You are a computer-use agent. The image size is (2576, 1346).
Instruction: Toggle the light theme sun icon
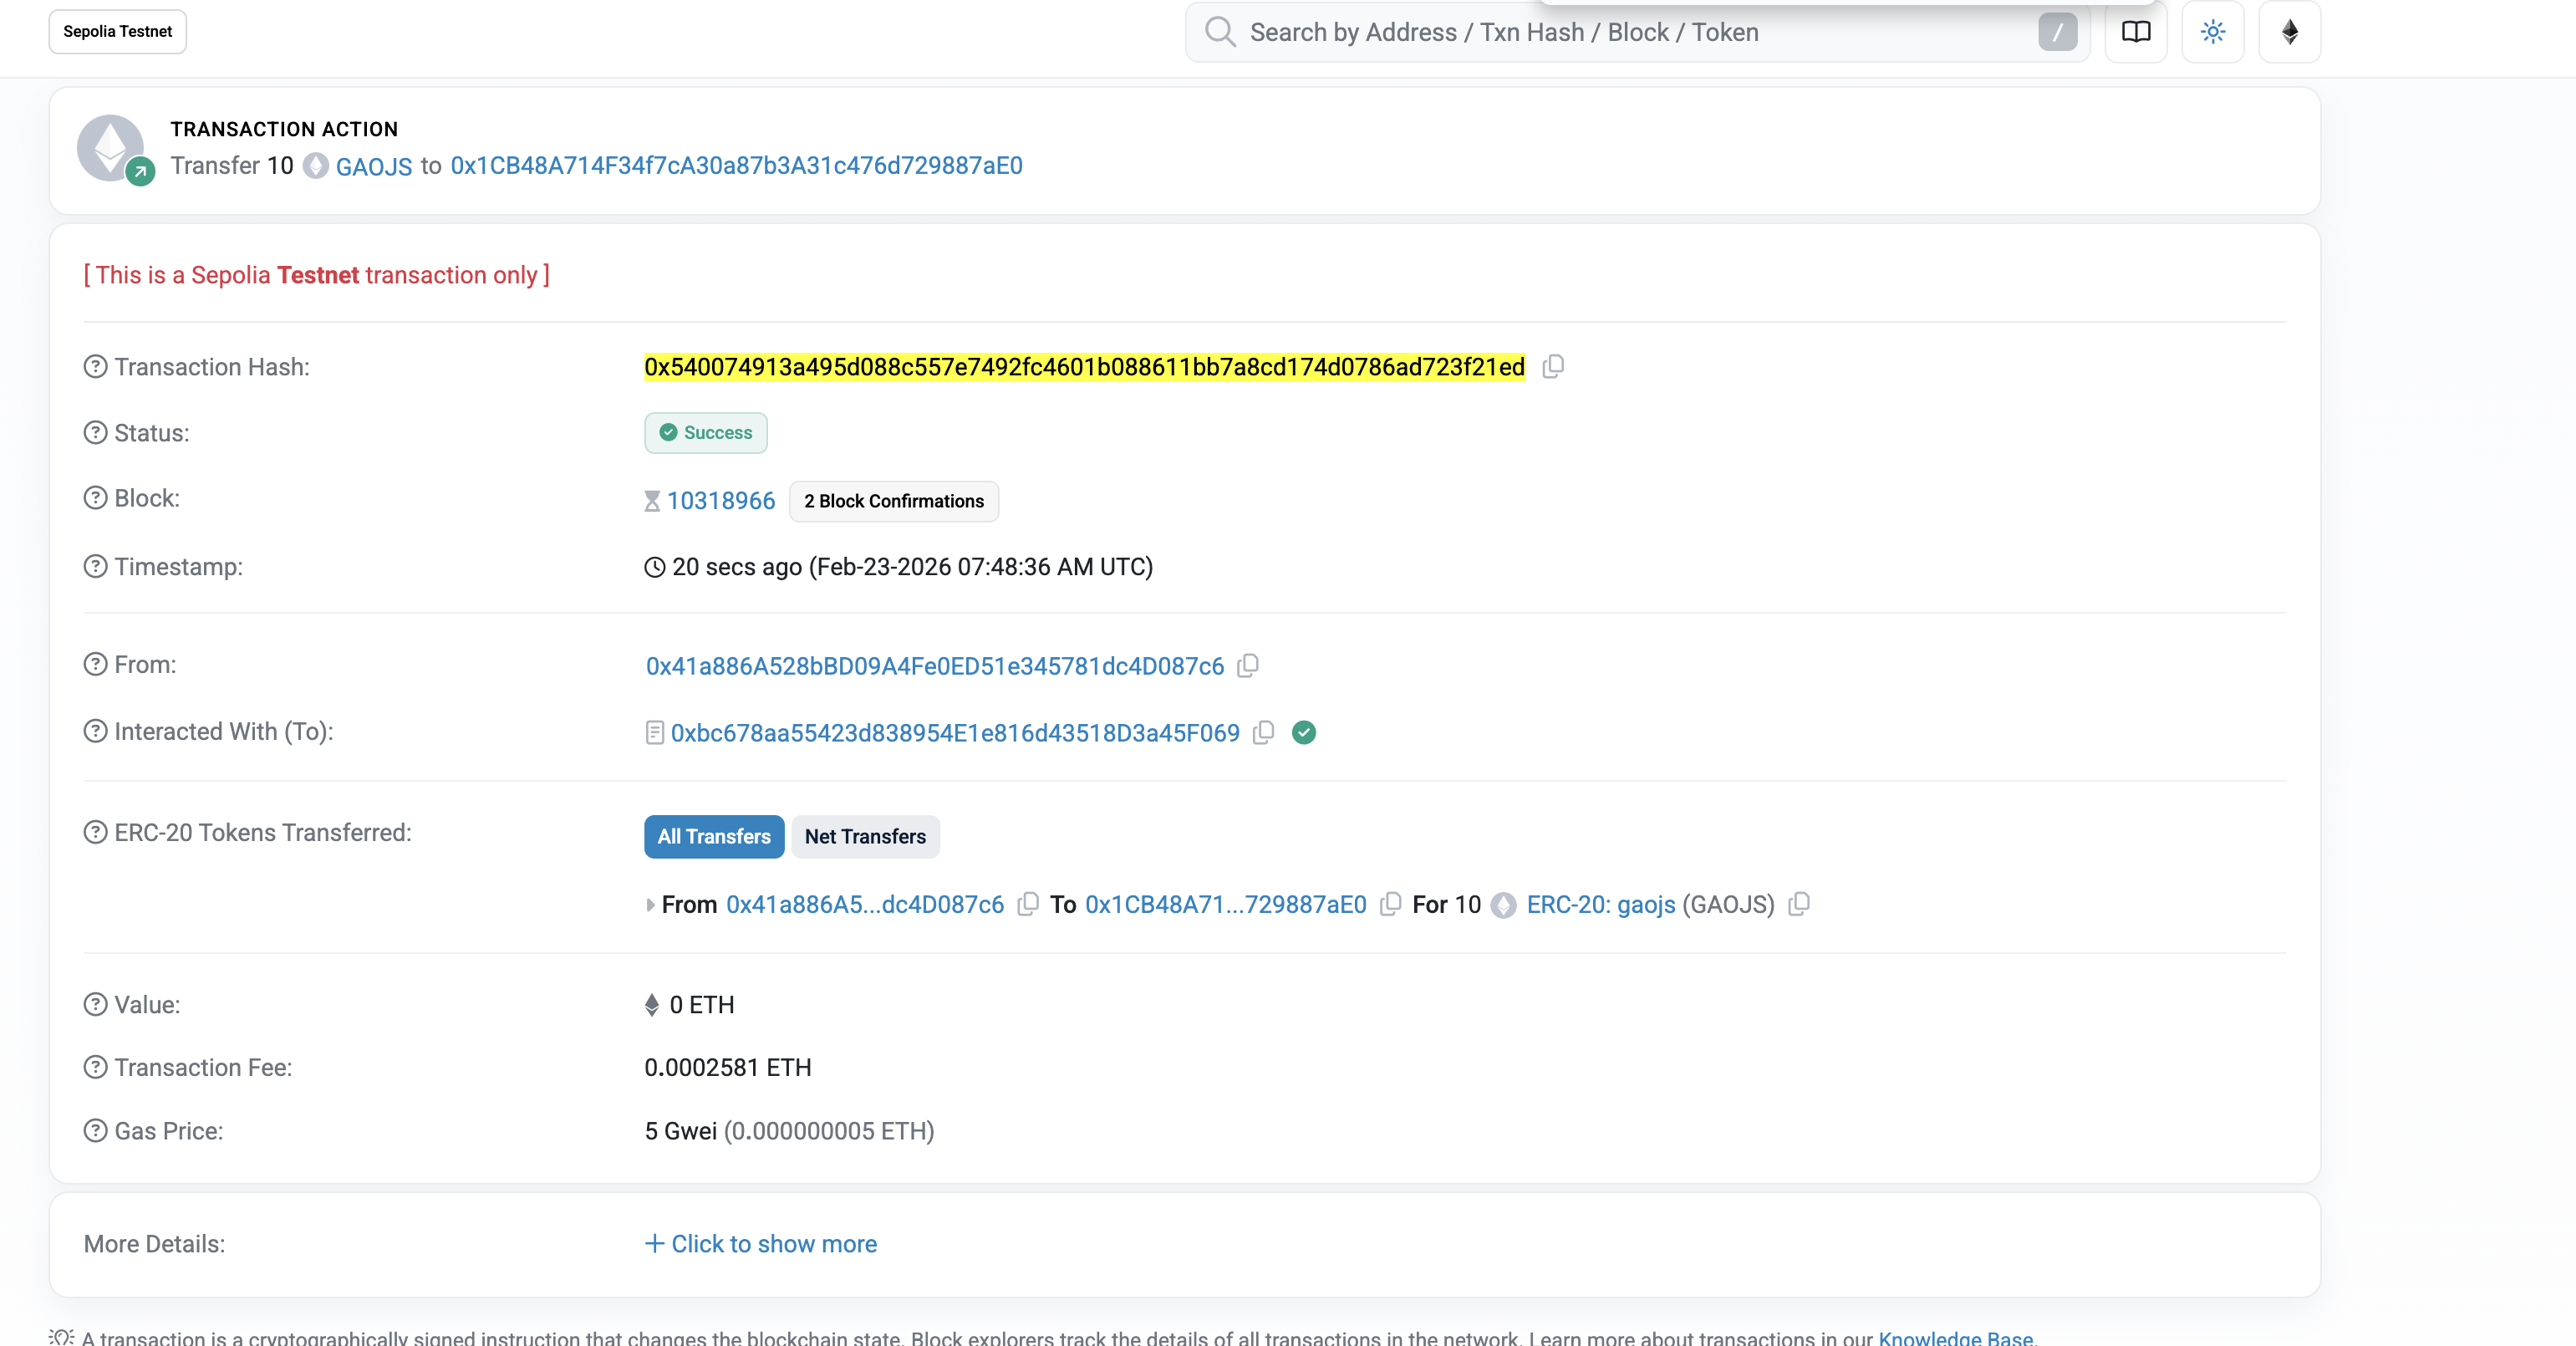click(2212, 32)
